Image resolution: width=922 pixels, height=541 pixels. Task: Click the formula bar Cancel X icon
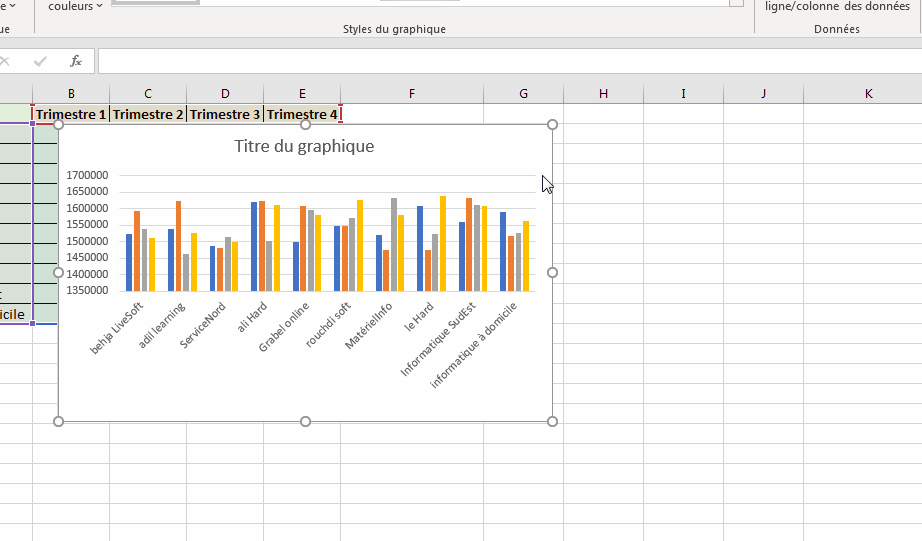[5, 61]
